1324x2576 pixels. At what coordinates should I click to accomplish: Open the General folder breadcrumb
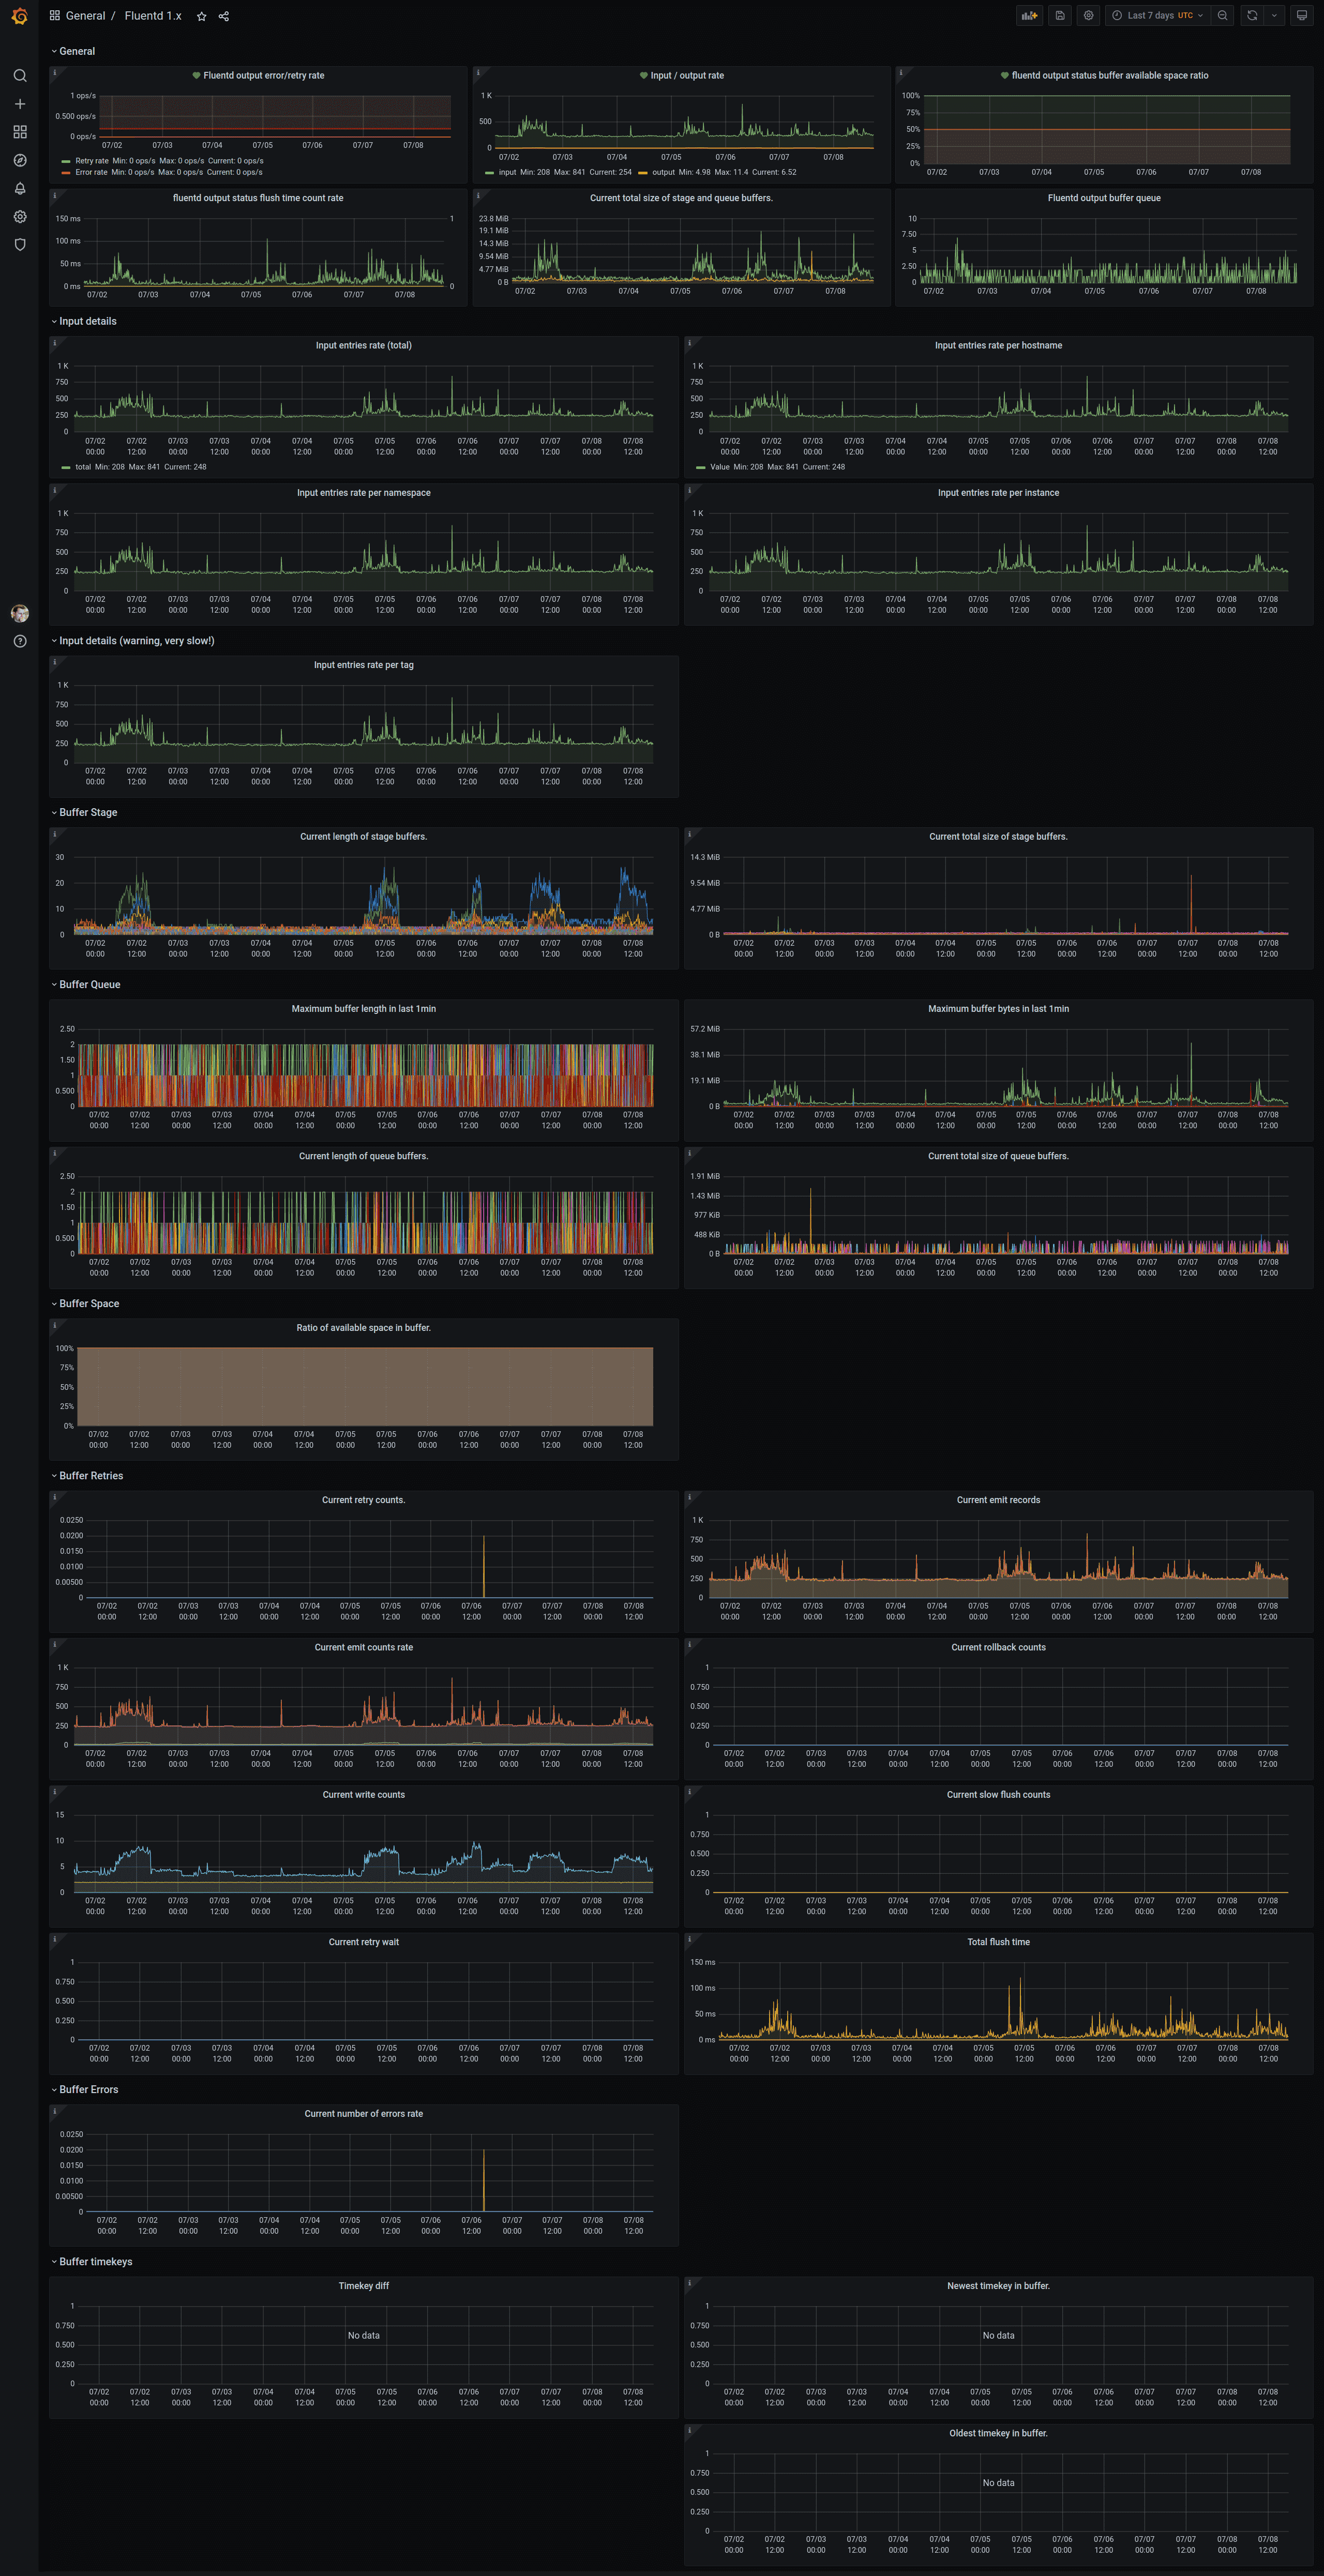(85, 16)
